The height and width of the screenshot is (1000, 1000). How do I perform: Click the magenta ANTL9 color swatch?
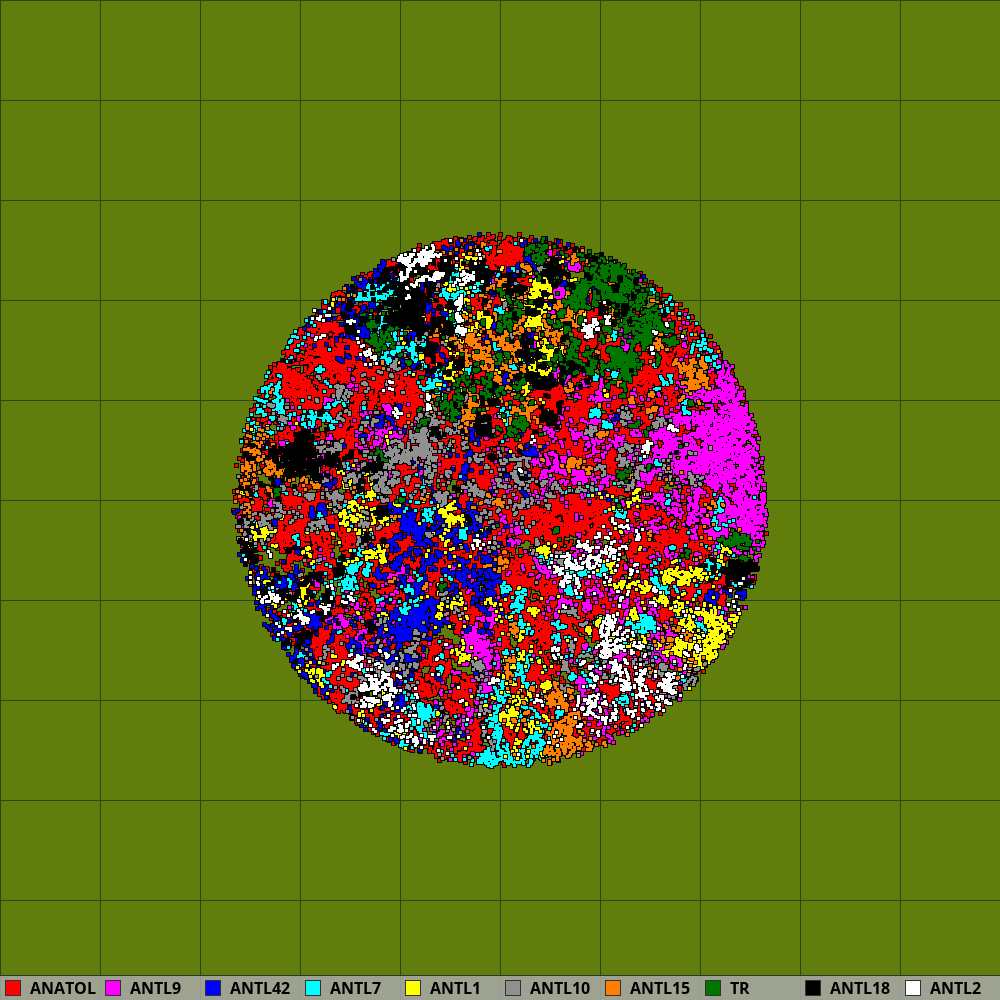coord(113,988)
